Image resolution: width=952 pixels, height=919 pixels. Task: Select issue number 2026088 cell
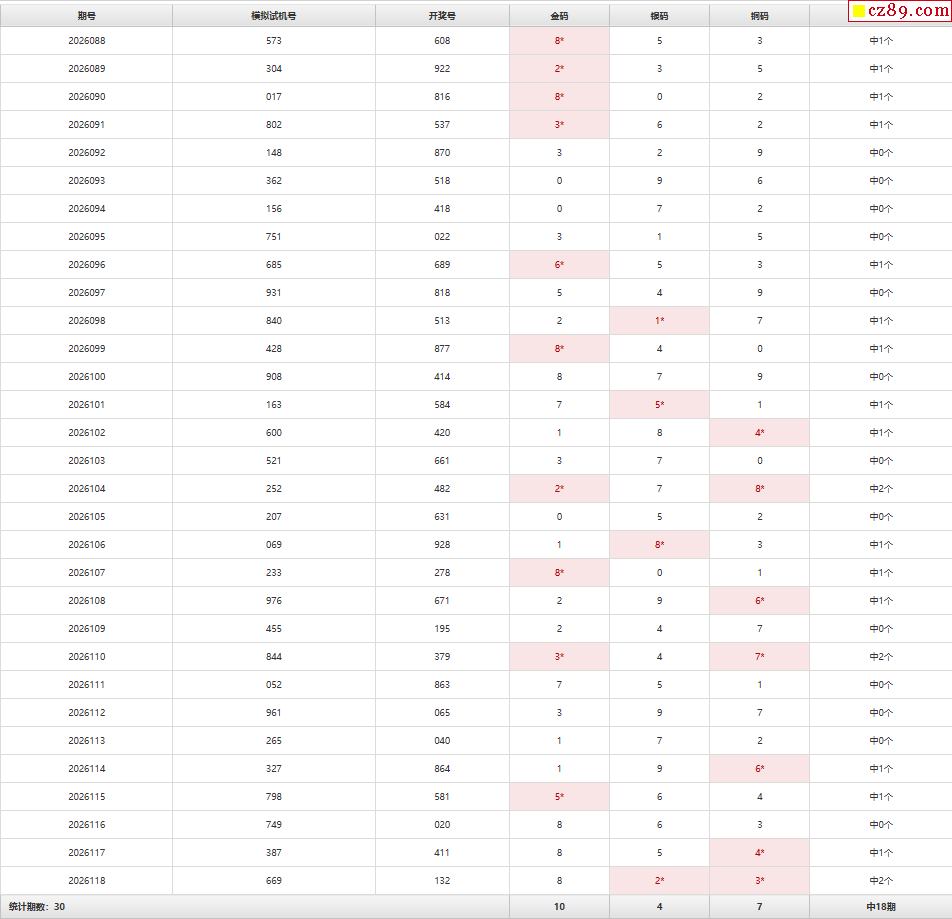point(86,41)
